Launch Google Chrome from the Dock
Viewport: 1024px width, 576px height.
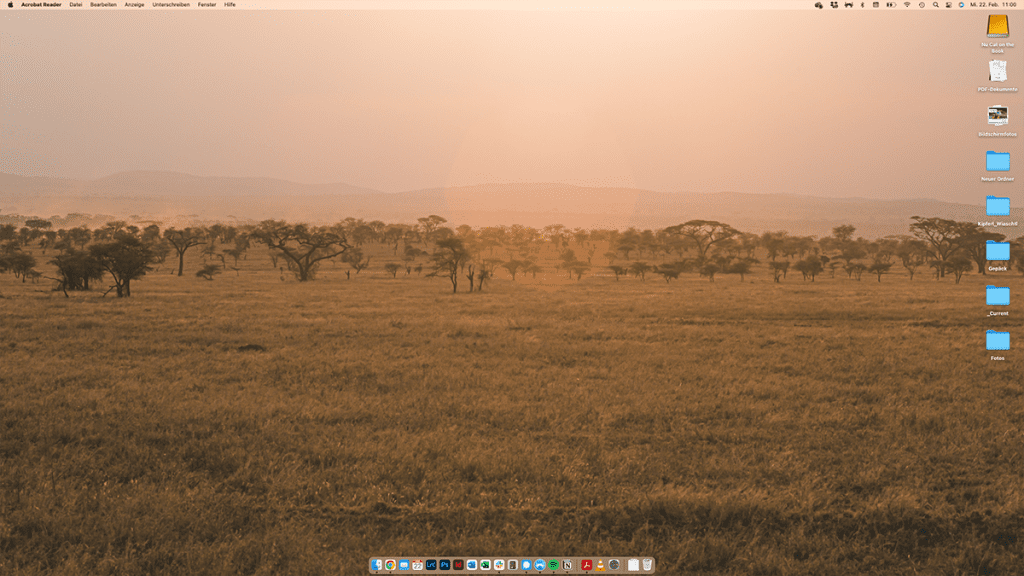[x=390, y=565]
